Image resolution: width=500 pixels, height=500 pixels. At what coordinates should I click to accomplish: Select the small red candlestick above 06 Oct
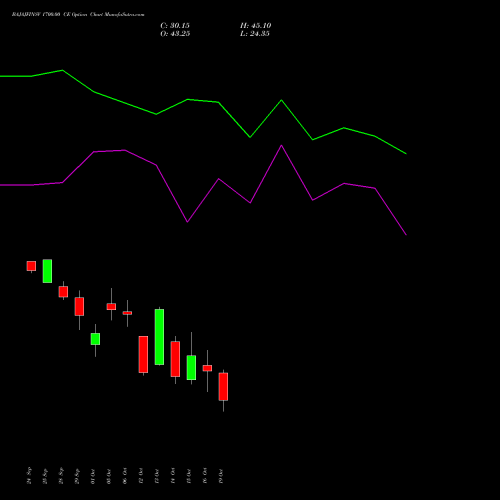point(127,313)
